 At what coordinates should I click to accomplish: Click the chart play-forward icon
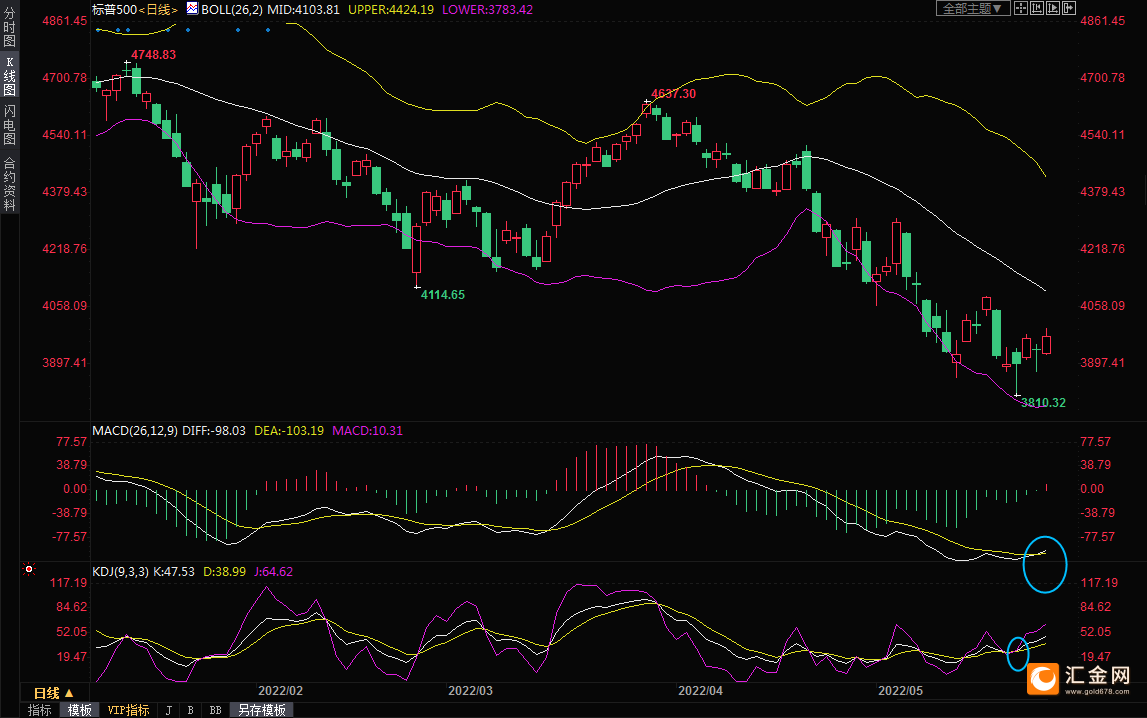point(1053,8)
